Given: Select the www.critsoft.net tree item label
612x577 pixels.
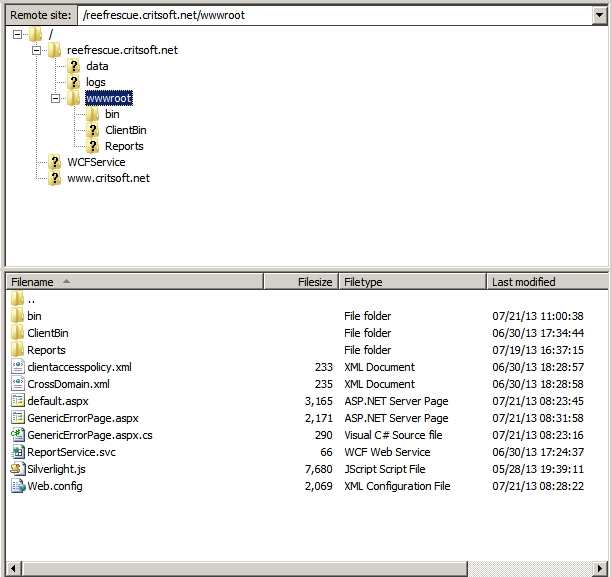Looking at the screenshot, I should pos(108,178).
